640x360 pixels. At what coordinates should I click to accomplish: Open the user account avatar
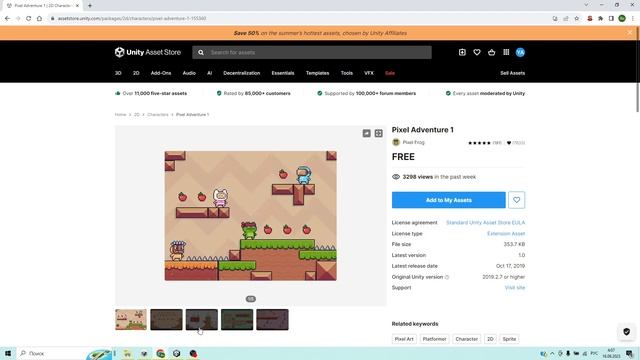coord(520,52)
